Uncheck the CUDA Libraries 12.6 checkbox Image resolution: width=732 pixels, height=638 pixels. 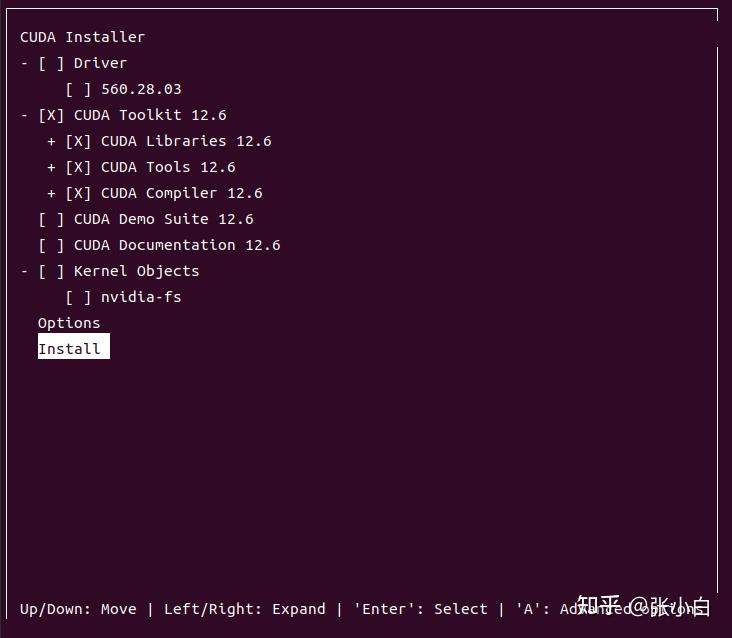click(79, 141)
